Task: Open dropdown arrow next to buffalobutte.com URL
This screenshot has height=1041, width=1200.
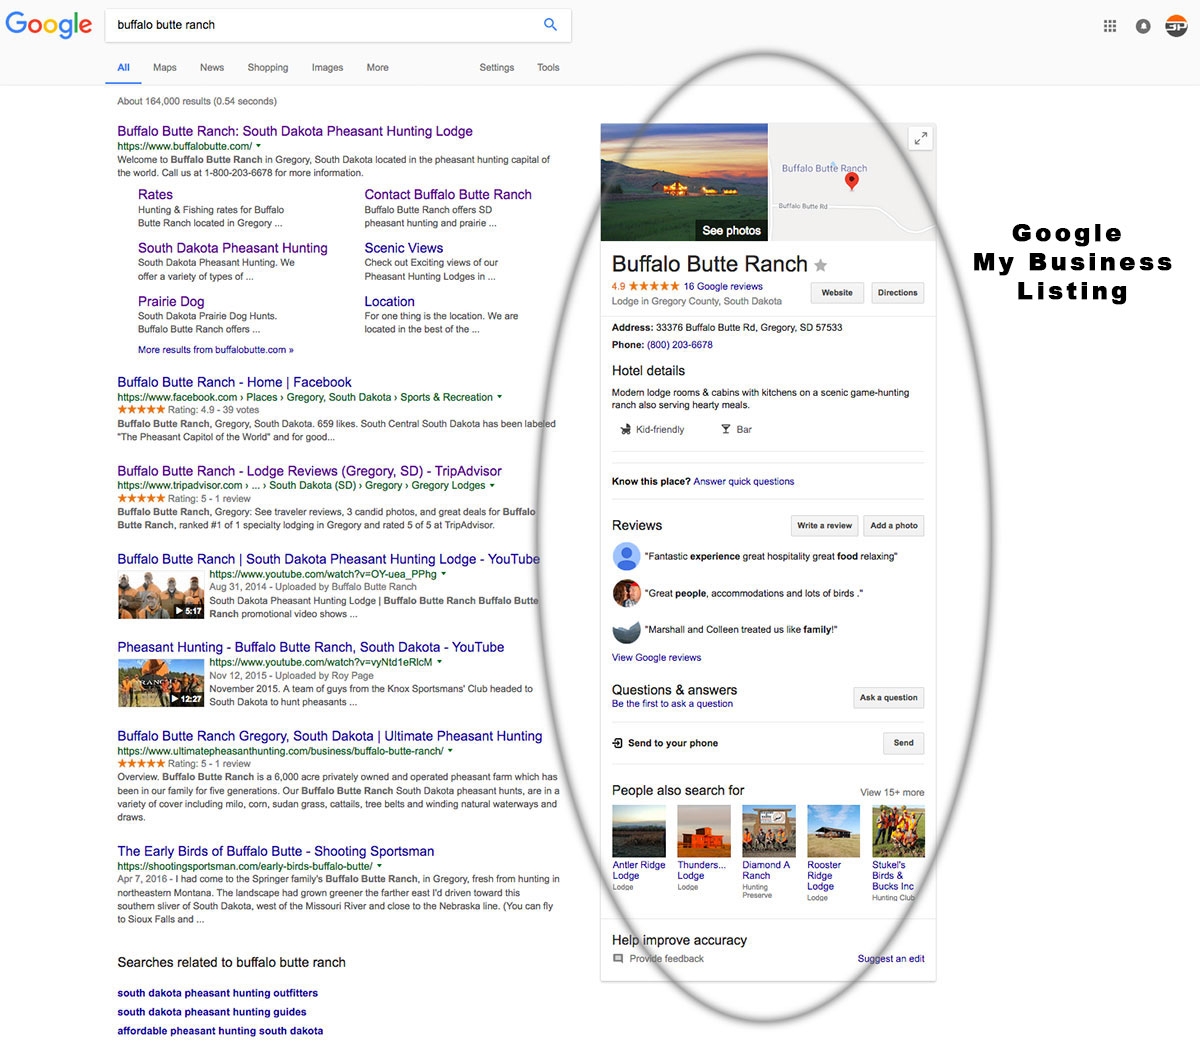Action: tap(258, 146)
